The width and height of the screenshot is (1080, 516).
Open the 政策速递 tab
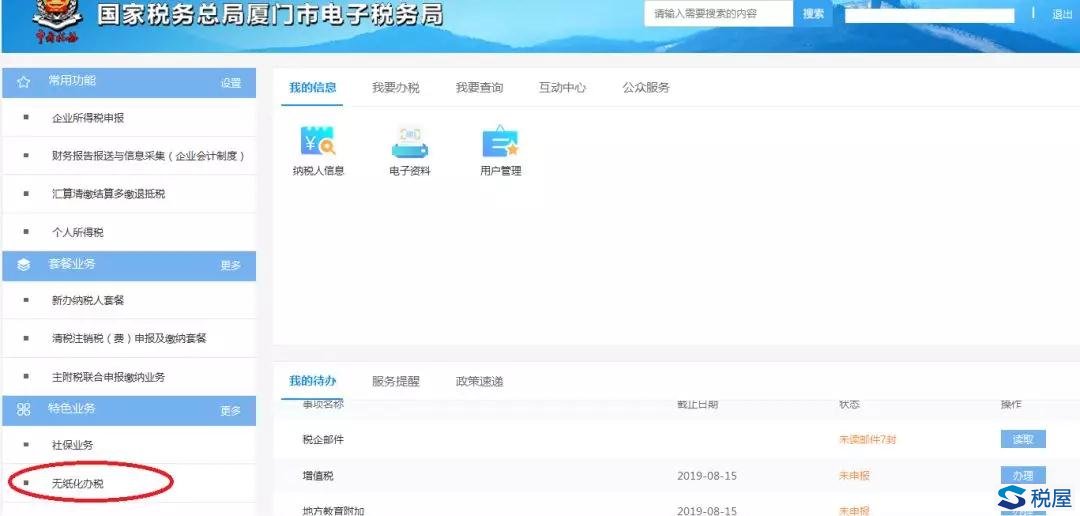(479, 382)
